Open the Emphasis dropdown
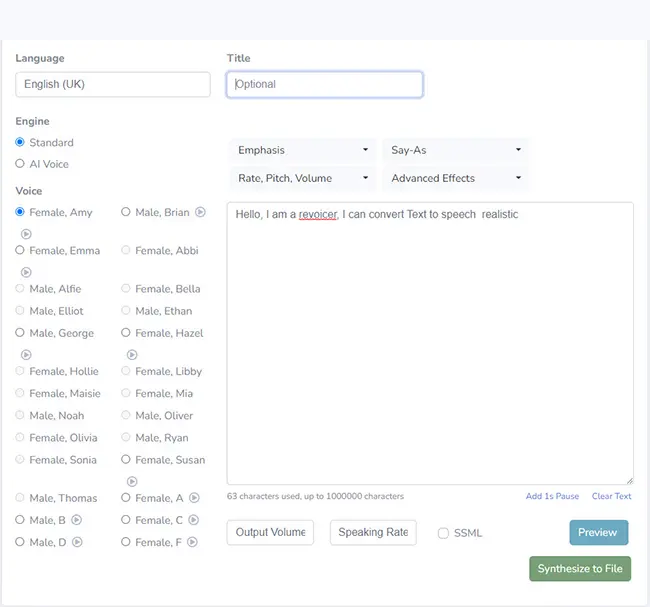This screenshot has width=650, height=607. (x=302, y=150)
